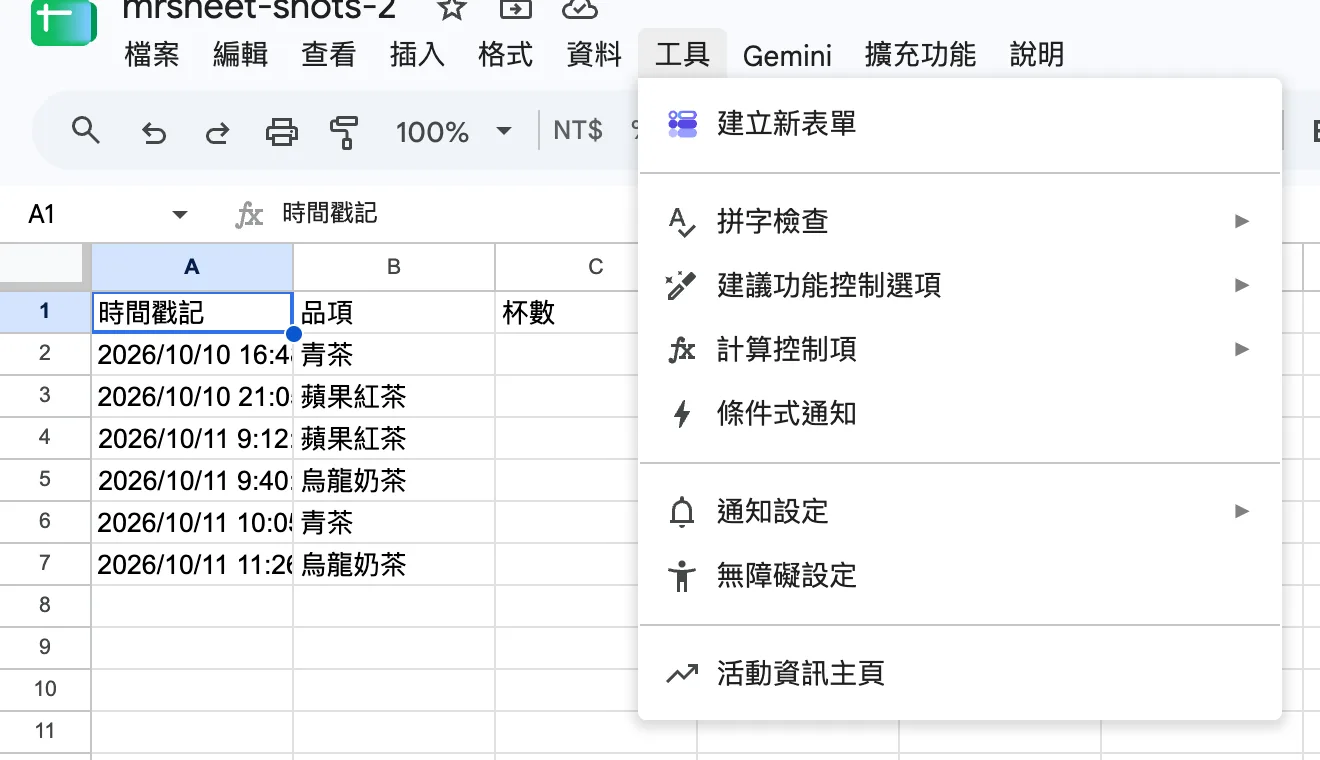Click the print icon
The height and width of the screenshot is (760, 1320).
coord(281,132)
